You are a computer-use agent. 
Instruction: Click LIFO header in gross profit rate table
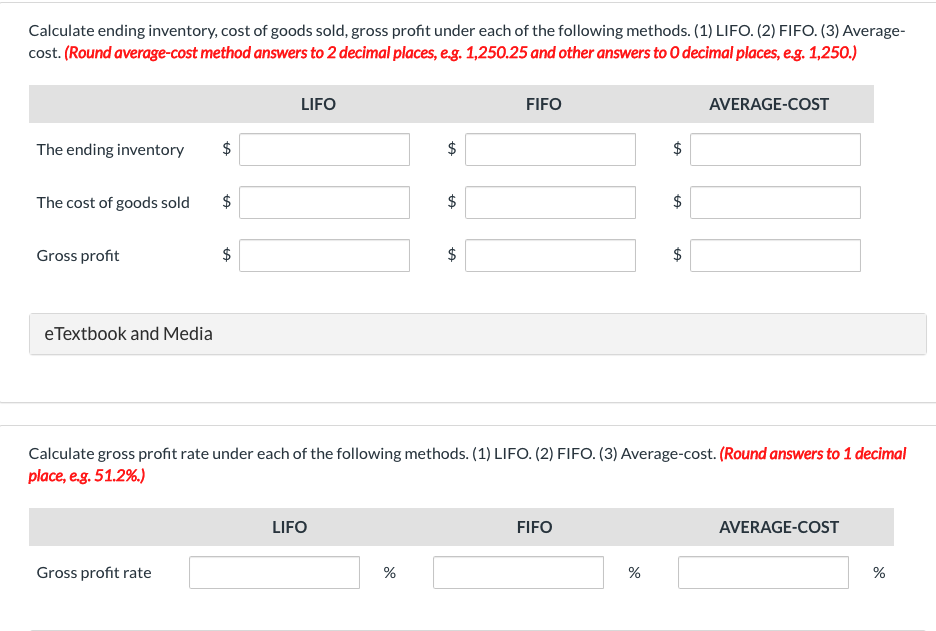click(290, 527)
